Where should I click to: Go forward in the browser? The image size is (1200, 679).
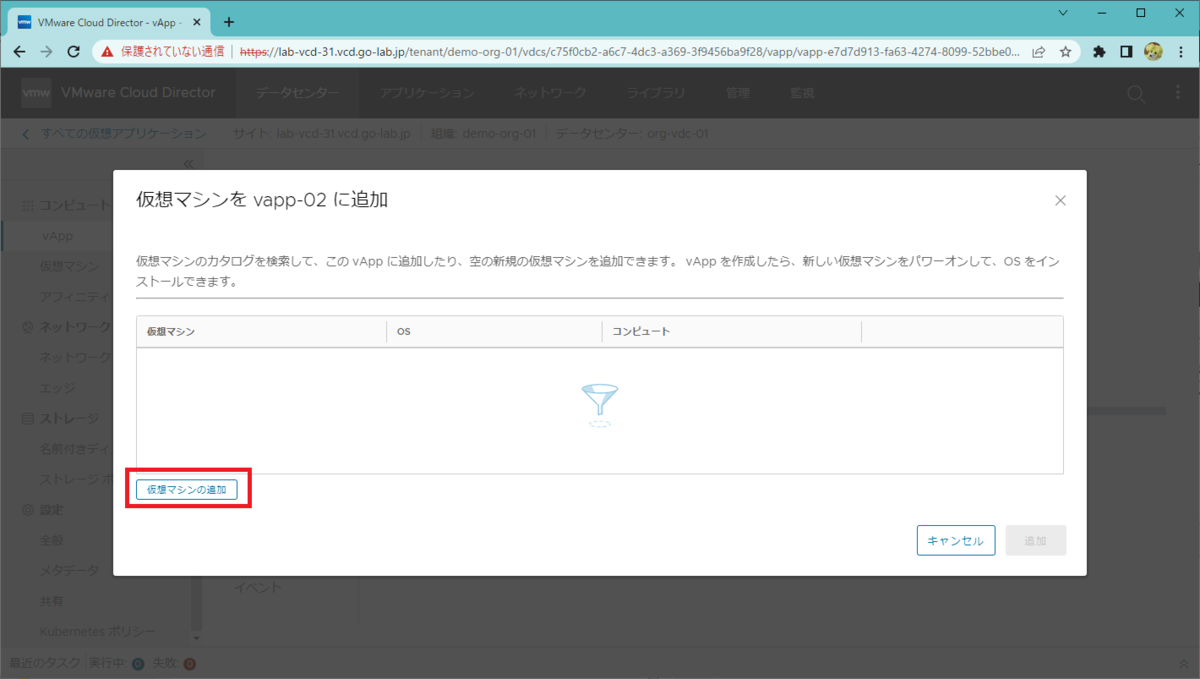[46, 51]
